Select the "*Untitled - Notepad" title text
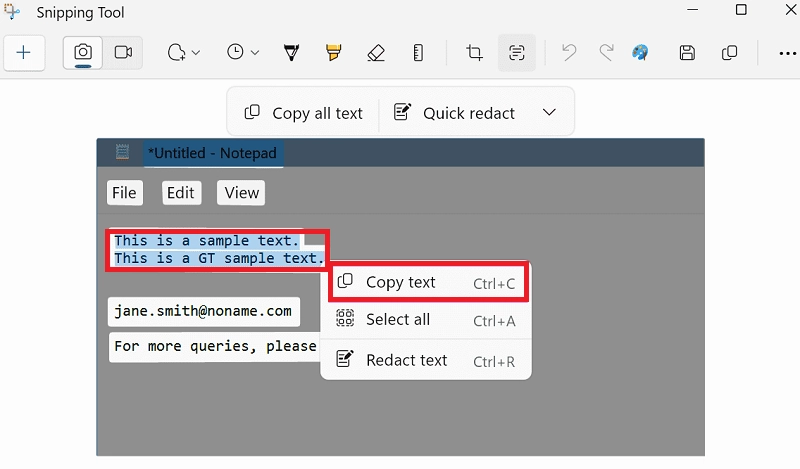800x469 pixels. click(x=212, y=153)
